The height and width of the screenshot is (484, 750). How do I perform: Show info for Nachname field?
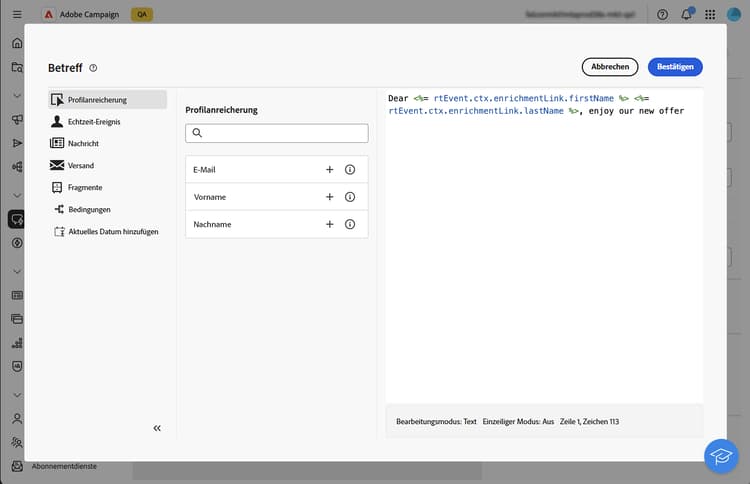point(350,224)
